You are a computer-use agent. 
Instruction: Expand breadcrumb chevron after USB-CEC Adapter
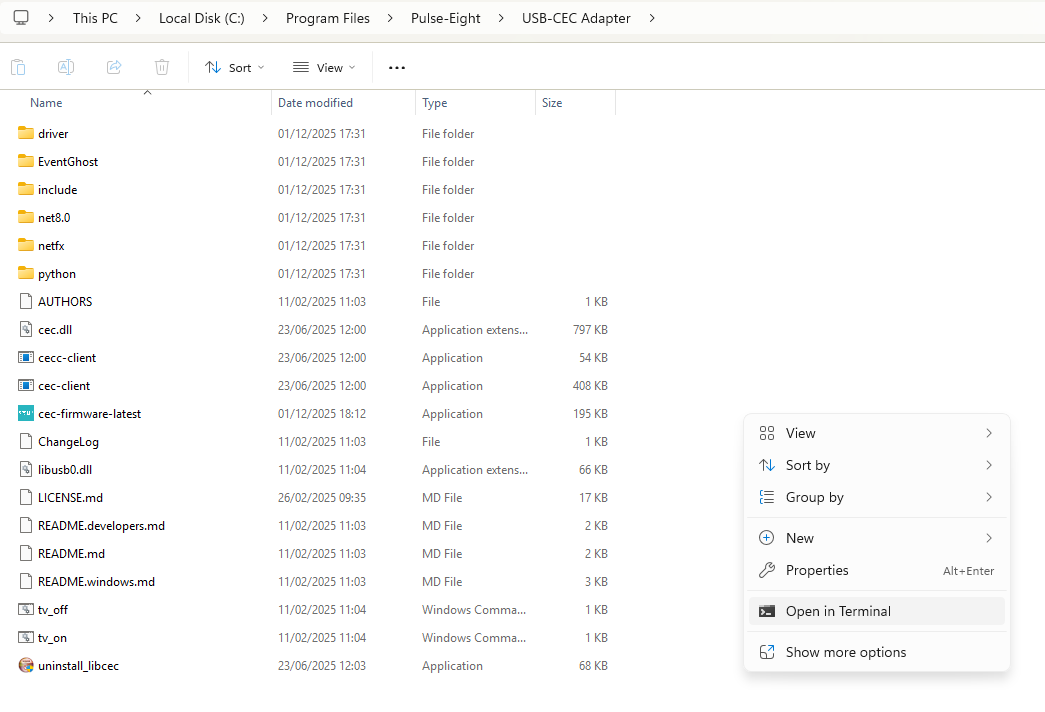pyautogui.click(x=652, y=18)
